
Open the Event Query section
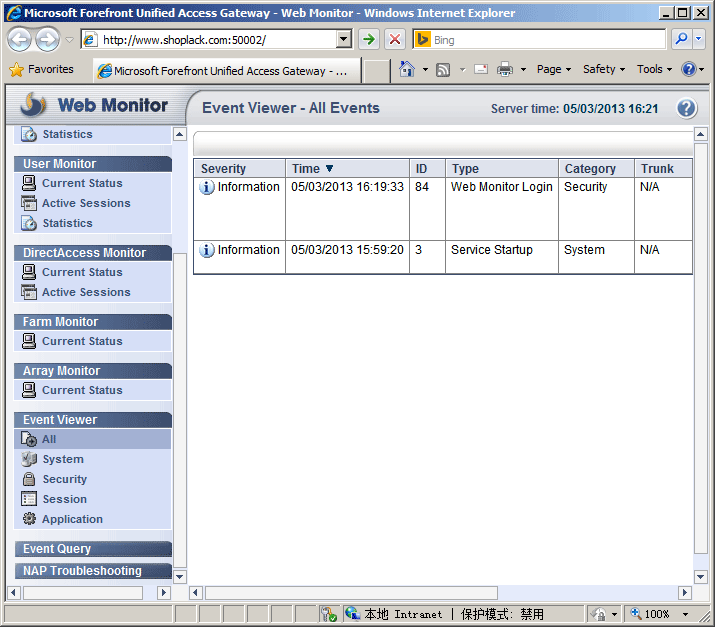(x=93, y=549)
